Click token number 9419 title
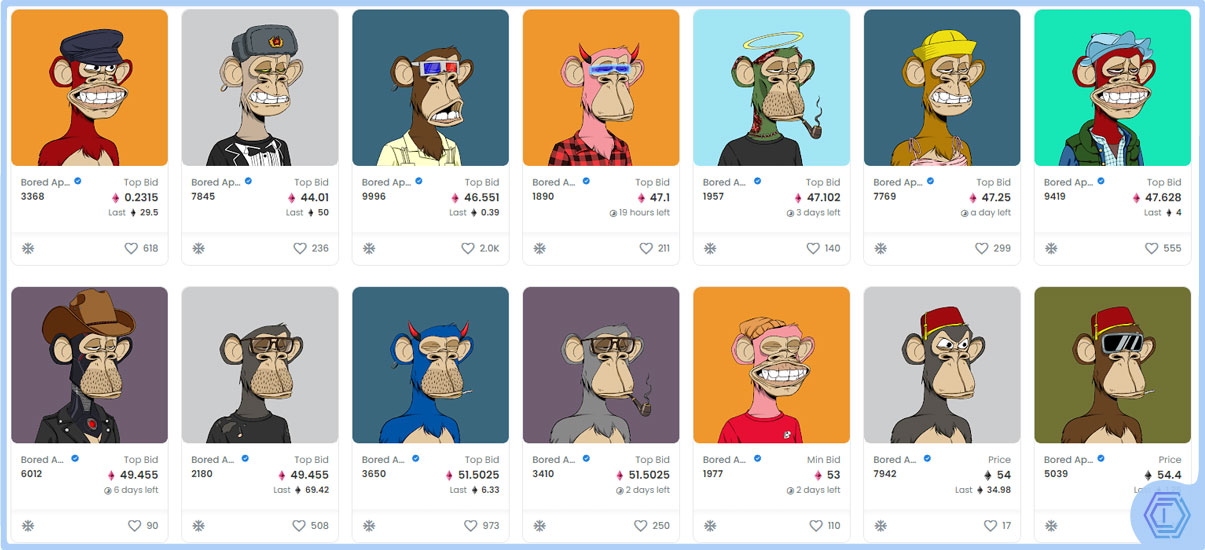This screenshot has width=1205, height=550. tap(1054, 197)
